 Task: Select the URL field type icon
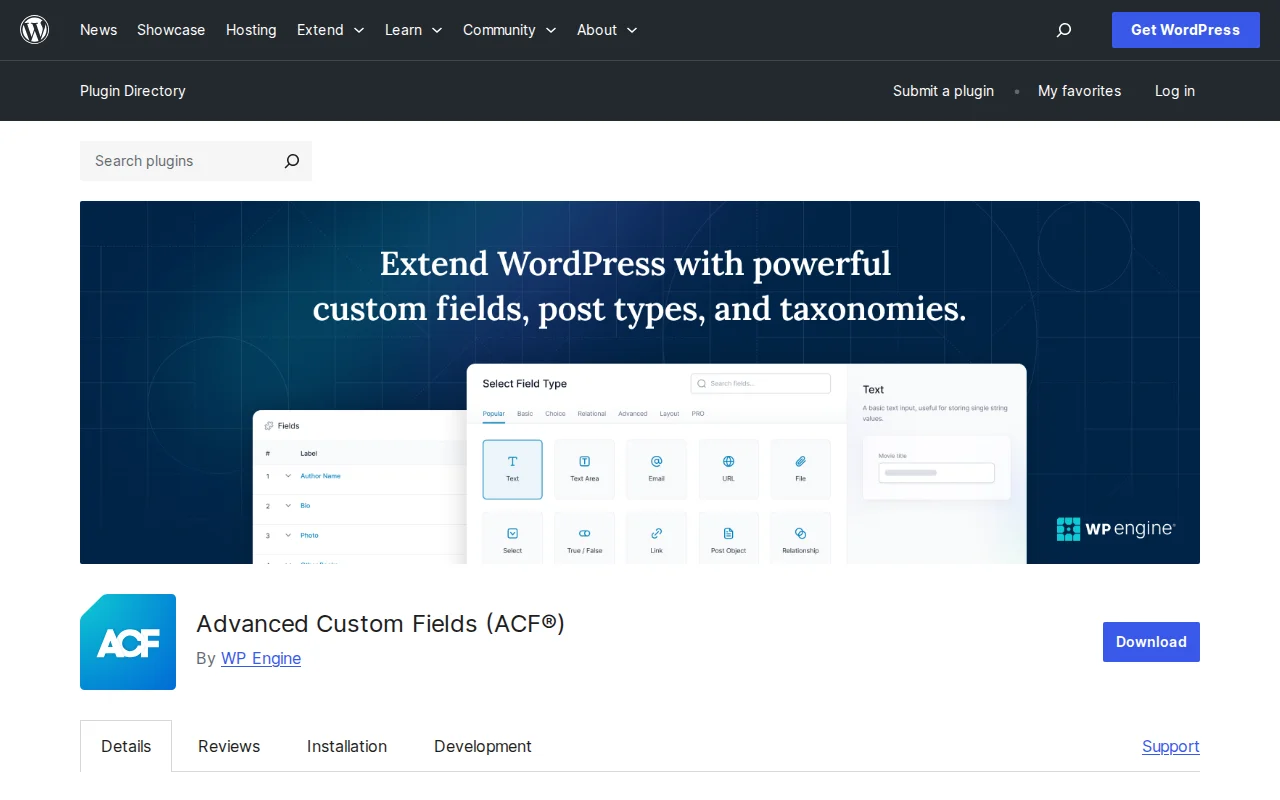pyautogui.click(x=728, y=468)
